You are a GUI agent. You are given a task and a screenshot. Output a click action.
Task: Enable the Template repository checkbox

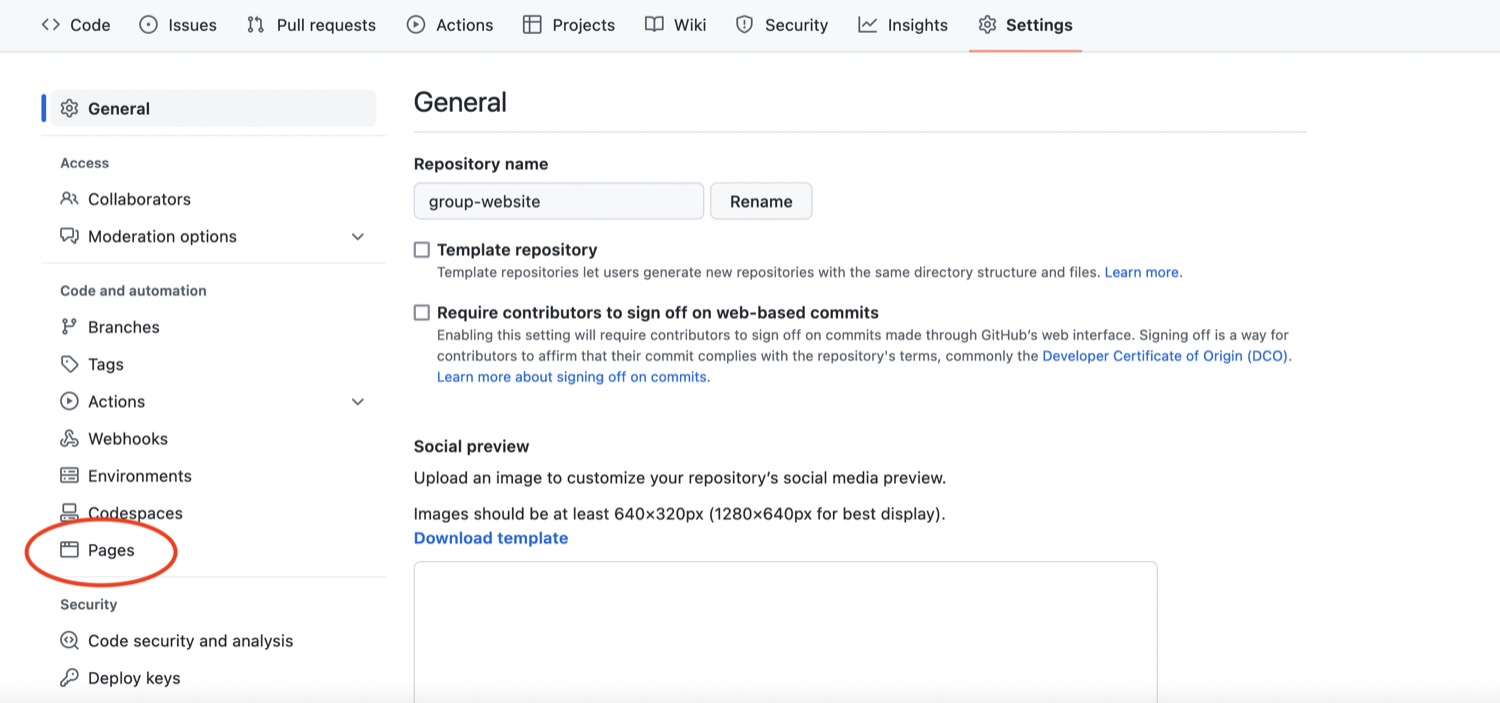point(422,250)
